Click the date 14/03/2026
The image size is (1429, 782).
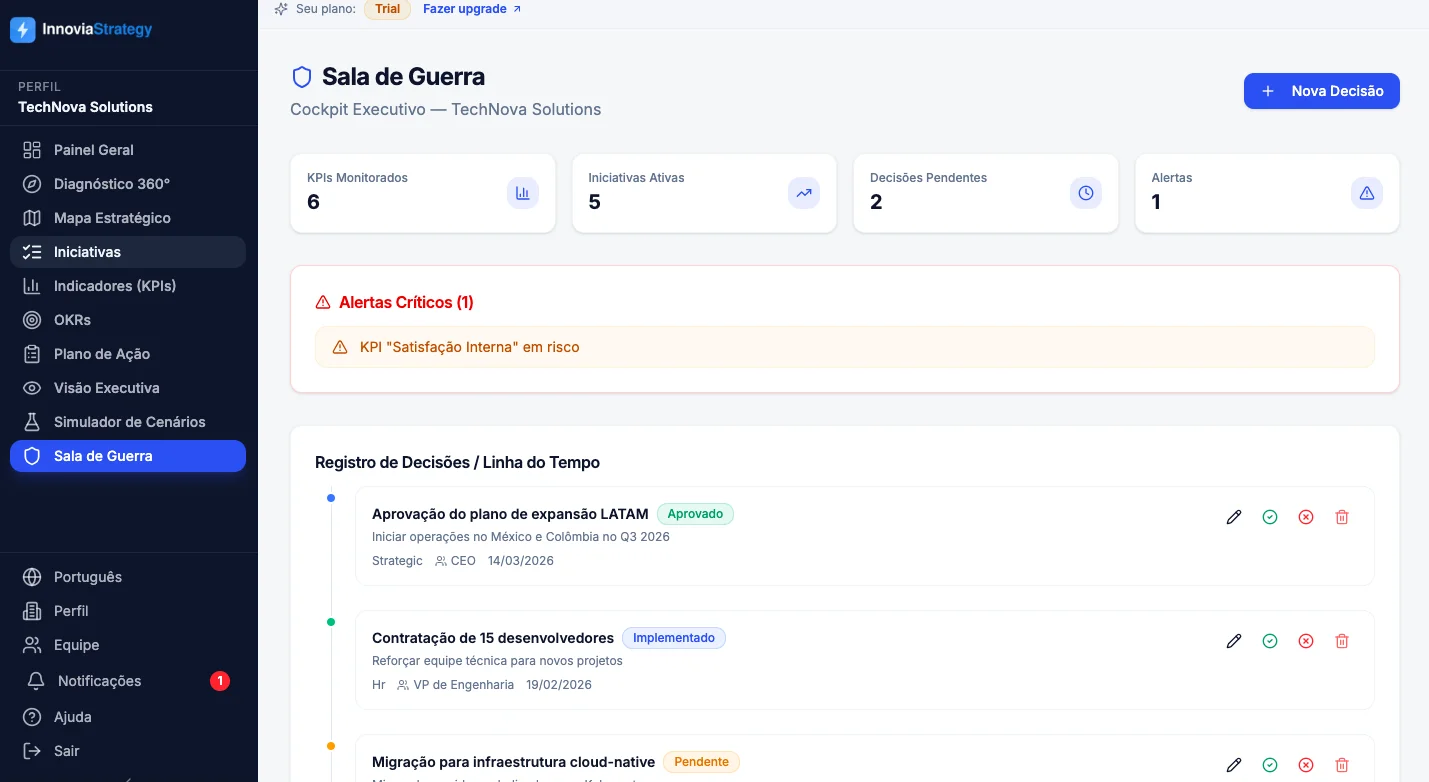point(521,561)
